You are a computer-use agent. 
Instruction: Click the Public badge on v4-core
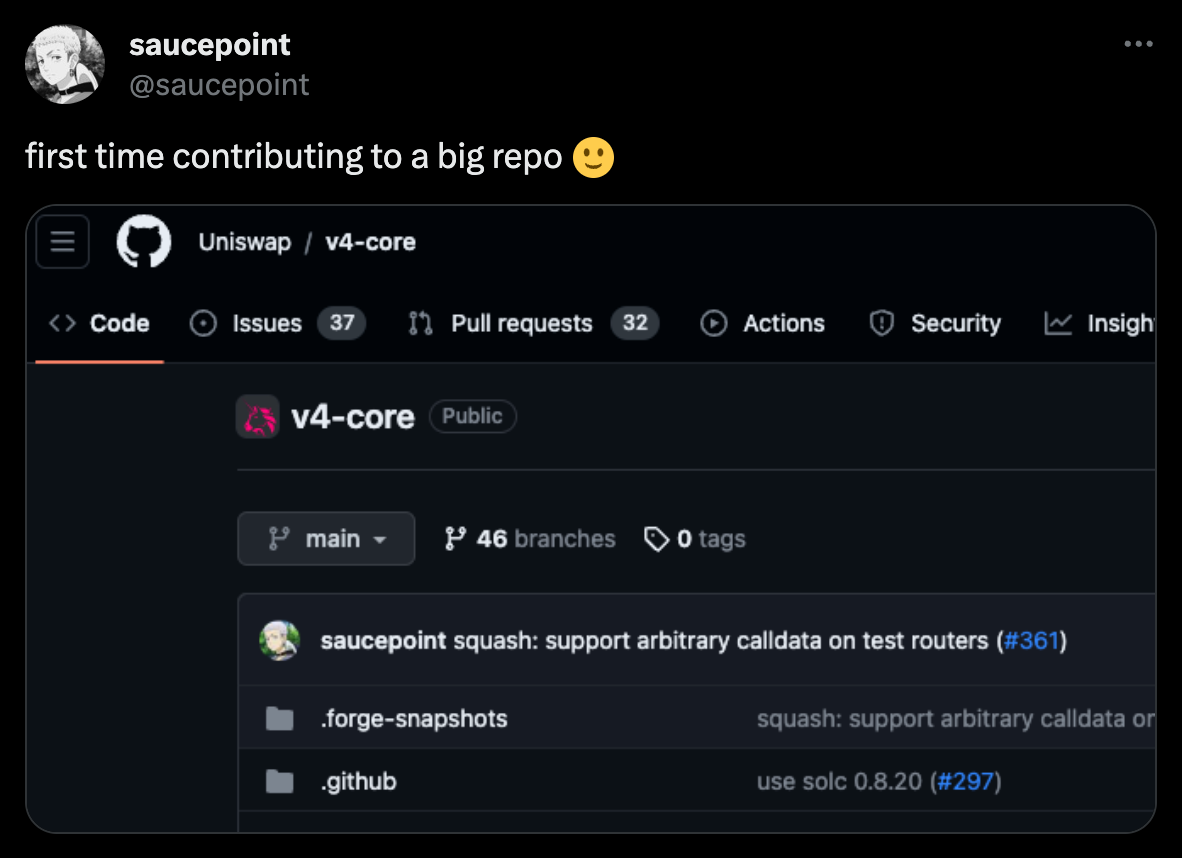point(473,417)
